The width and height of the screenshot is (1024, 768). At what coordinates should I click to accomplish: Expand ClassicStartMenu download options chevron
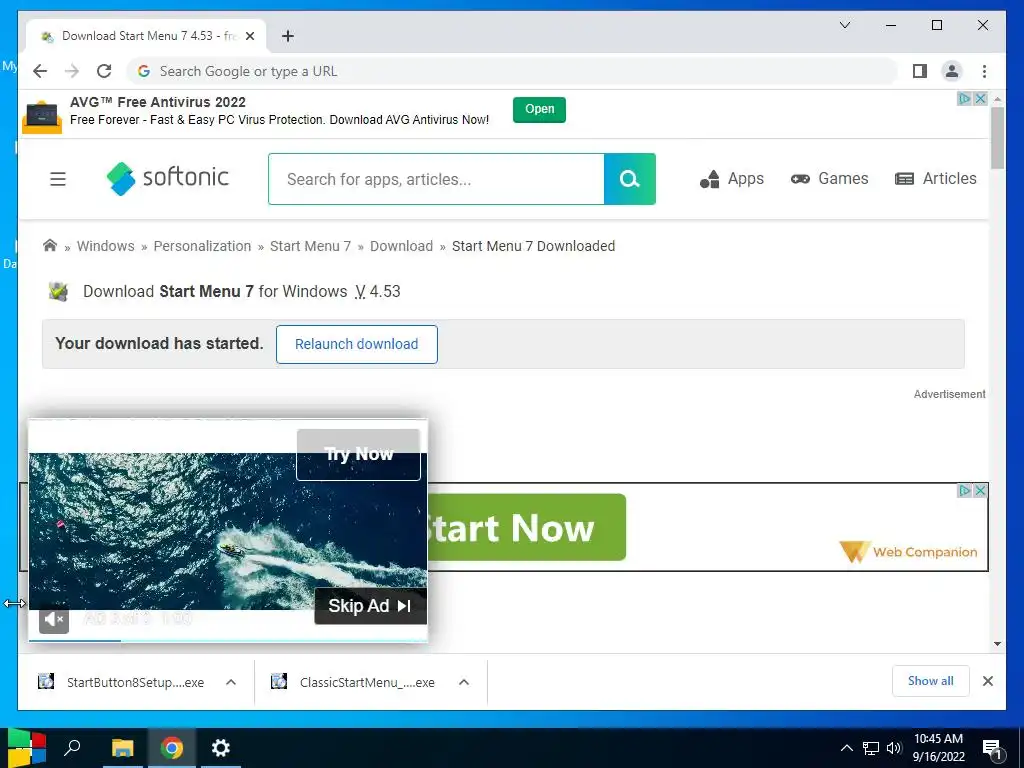click(464, 682)
